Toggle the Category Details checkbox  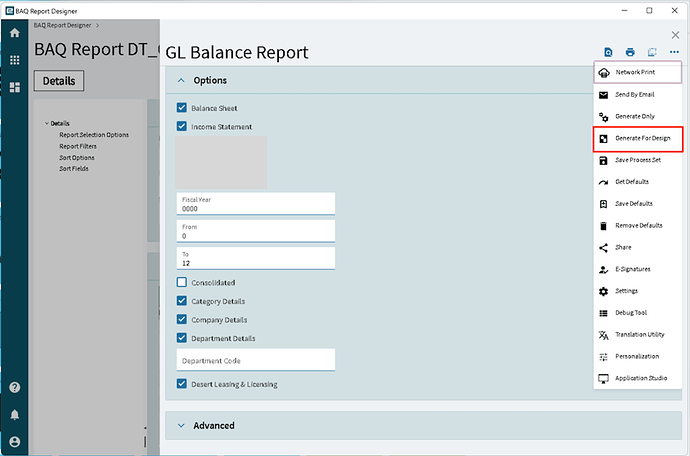click(182, 301)
